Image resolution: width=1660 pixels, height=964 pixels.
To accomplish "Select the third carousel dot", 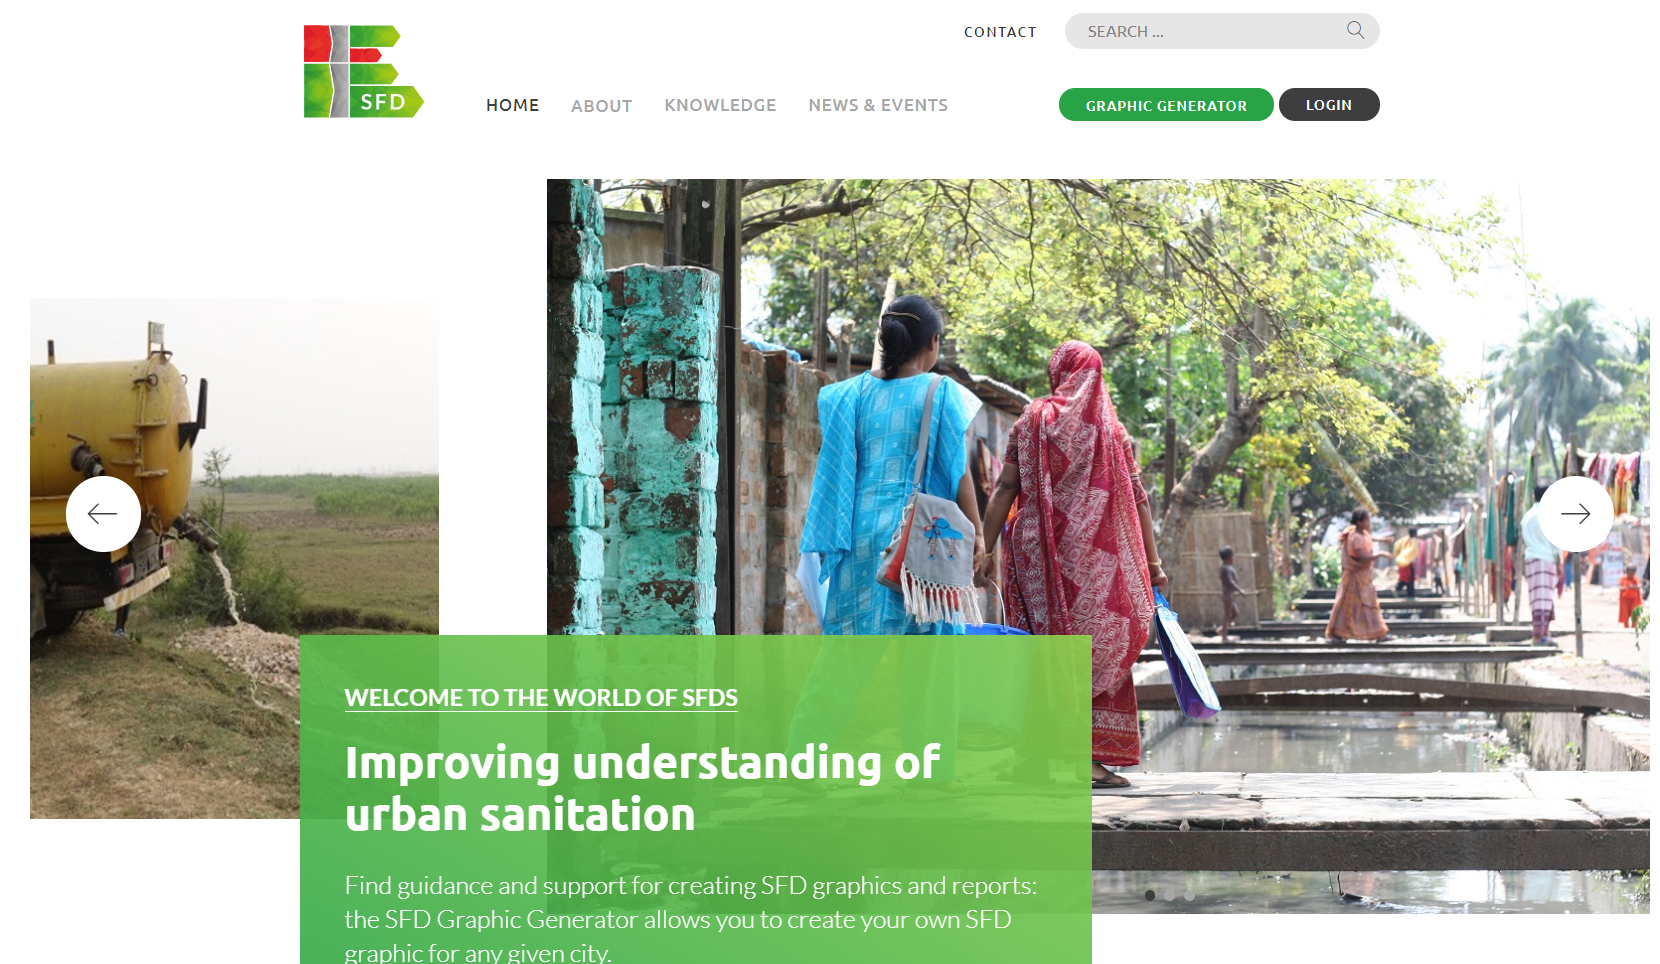I will (x=1189, y=895).
